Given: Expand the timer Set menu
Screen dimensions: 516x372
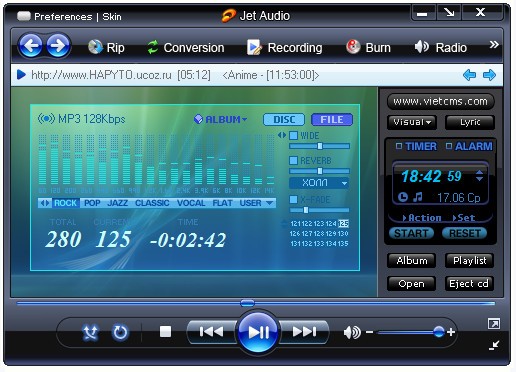Looking at the screenshot, I should click(464, 218).
